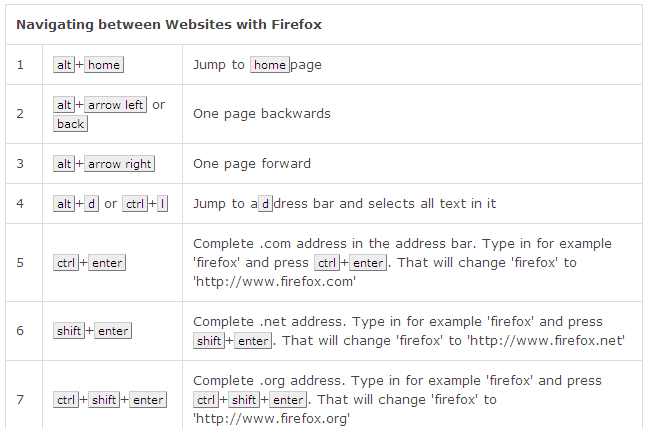Click the "arrow left" keycap
This screenshot has height=429, width=647.
pos(115,105)
